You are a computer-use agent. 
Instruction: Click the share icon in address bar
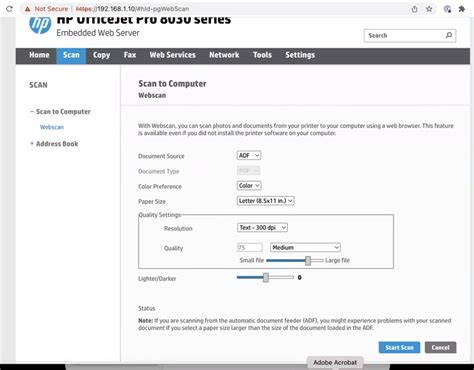[x=414, y=9]
